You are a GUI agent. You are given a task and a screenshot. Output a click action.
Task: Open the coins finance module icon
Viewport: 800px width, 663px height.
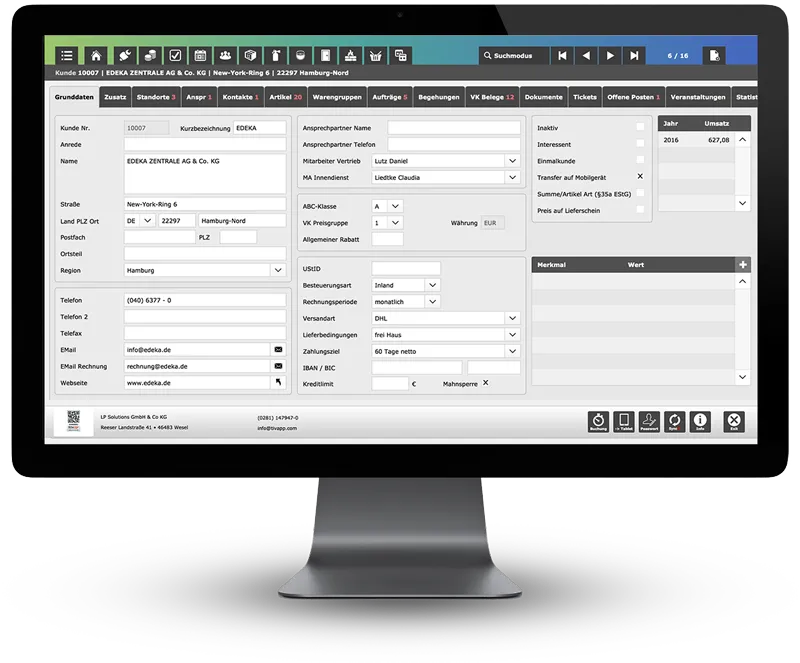tap(150, 55)
